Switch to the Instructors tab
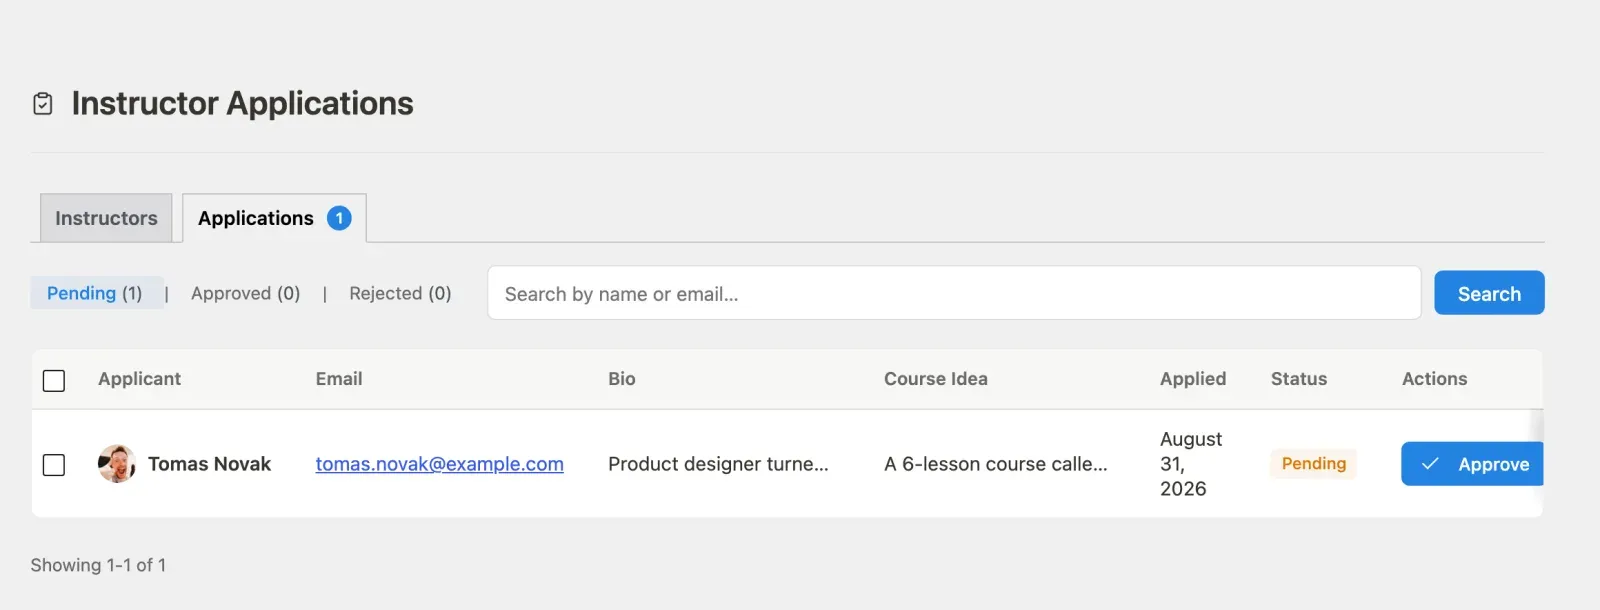Screen dimensions: 1600x610 [106, 218]
